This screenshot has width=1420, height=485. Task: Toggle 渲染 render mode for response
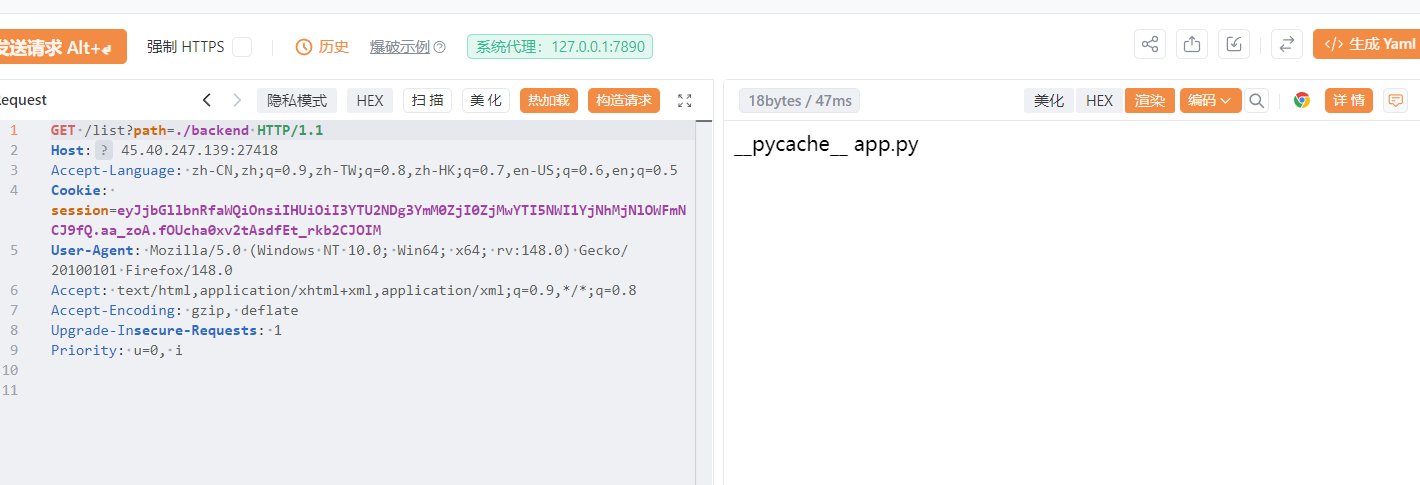[x=1150, y=100]
